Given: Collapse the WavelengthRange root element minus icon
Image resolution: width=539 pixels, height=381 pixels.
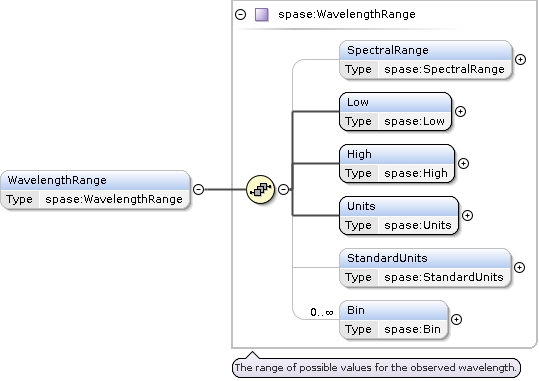Looking at the screenshot, I should tap(198, 189).
